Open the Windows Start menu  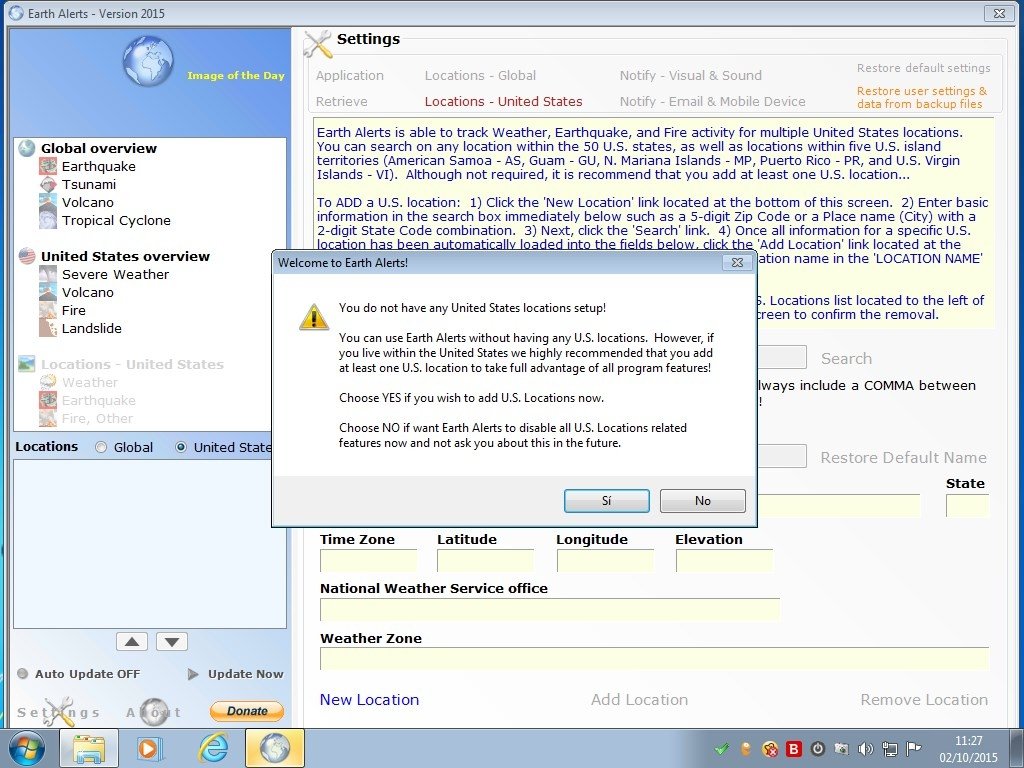26,748
